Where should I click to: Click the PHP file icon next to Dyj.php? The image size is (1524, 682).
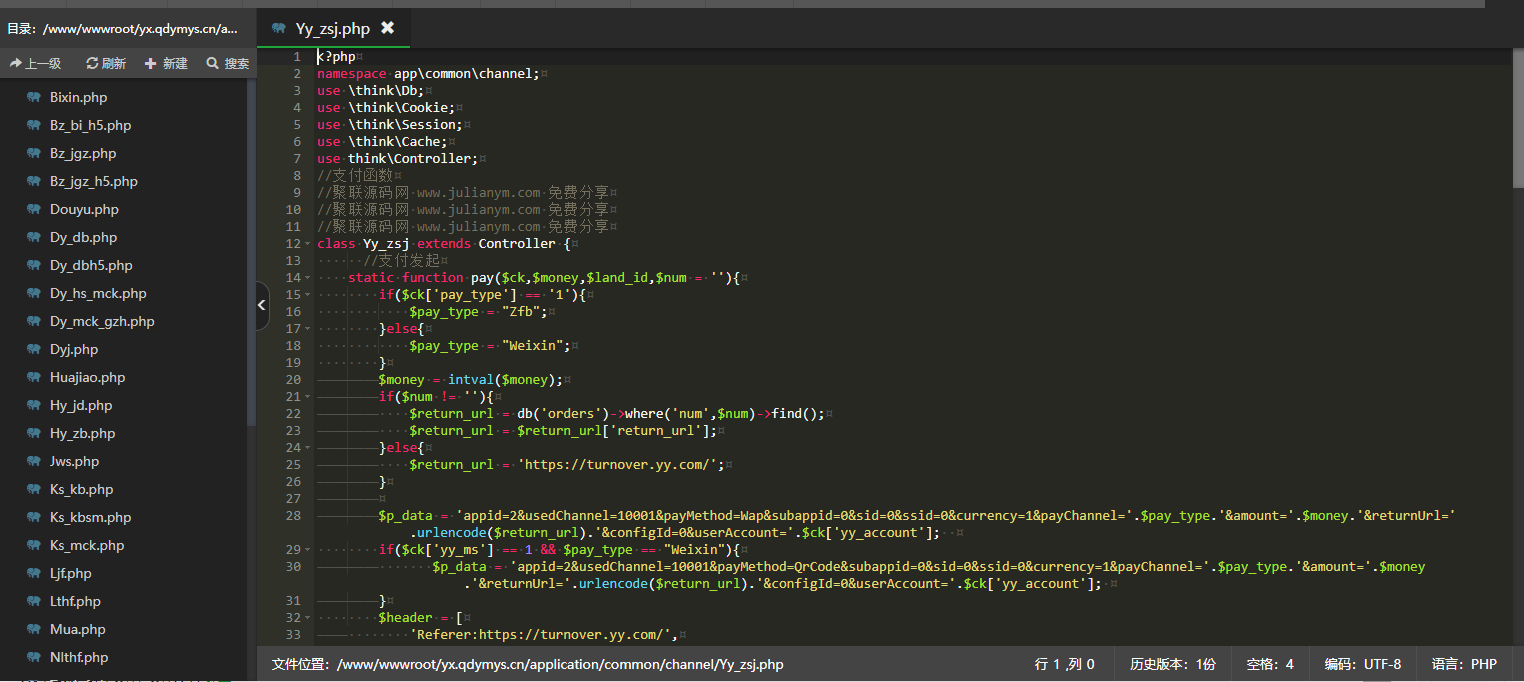pyautogui.click(x=33, y=349)
